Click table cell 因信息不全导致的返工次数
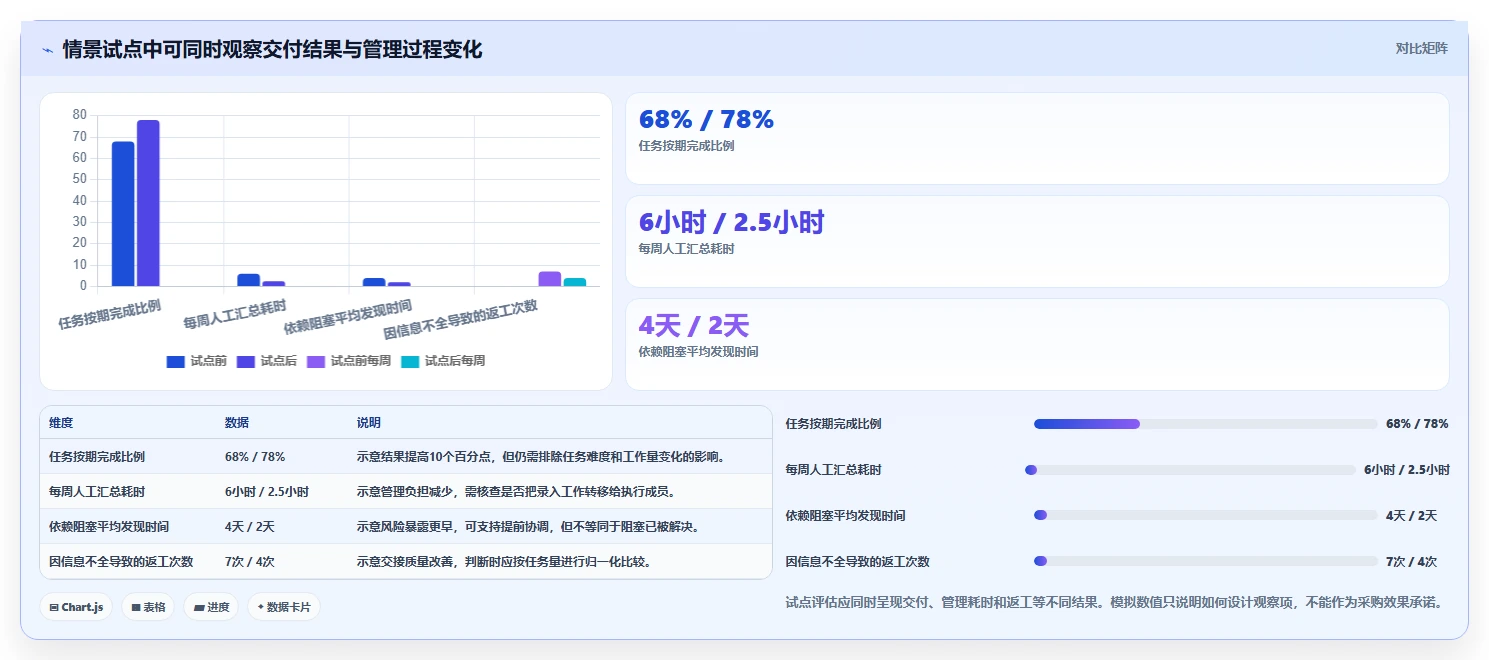This screenshot has width=1489, height=660. (x=121, y=562)
